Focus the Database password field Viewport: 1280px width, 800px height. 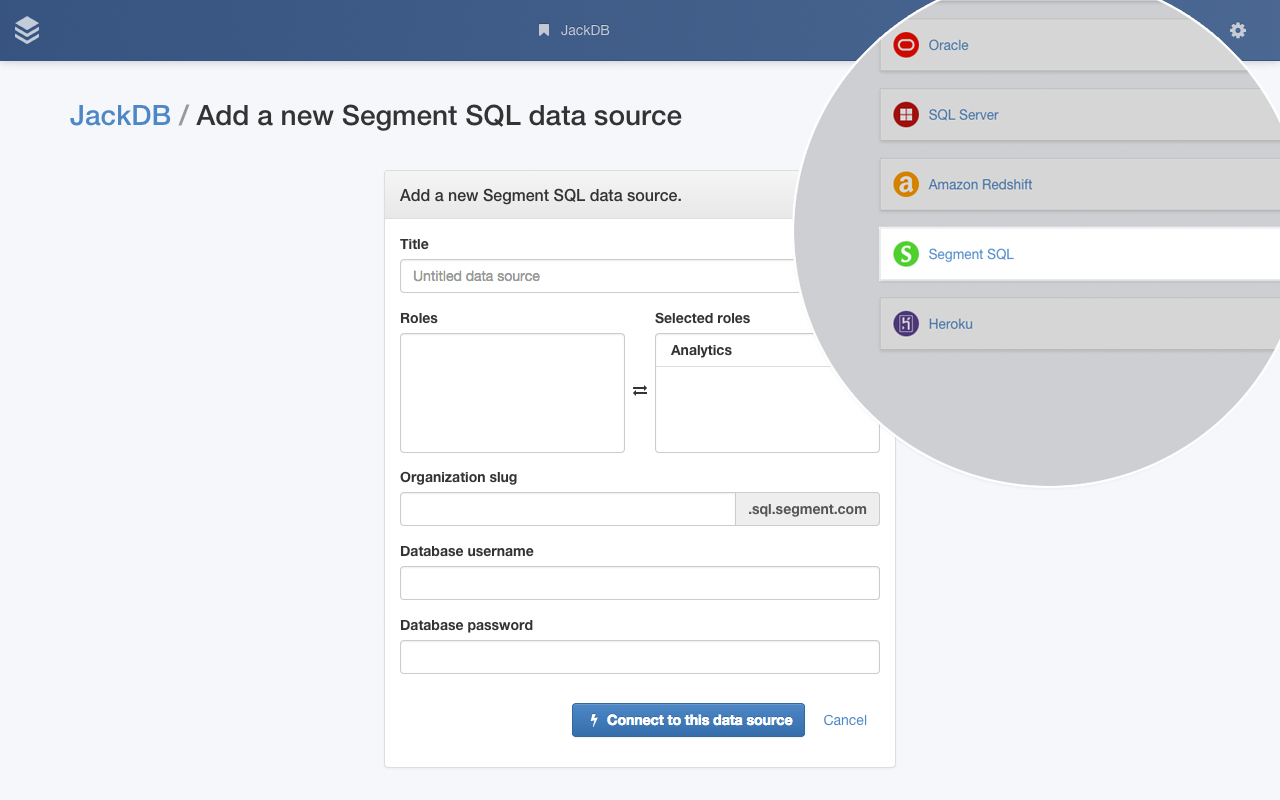pos(640,657)
